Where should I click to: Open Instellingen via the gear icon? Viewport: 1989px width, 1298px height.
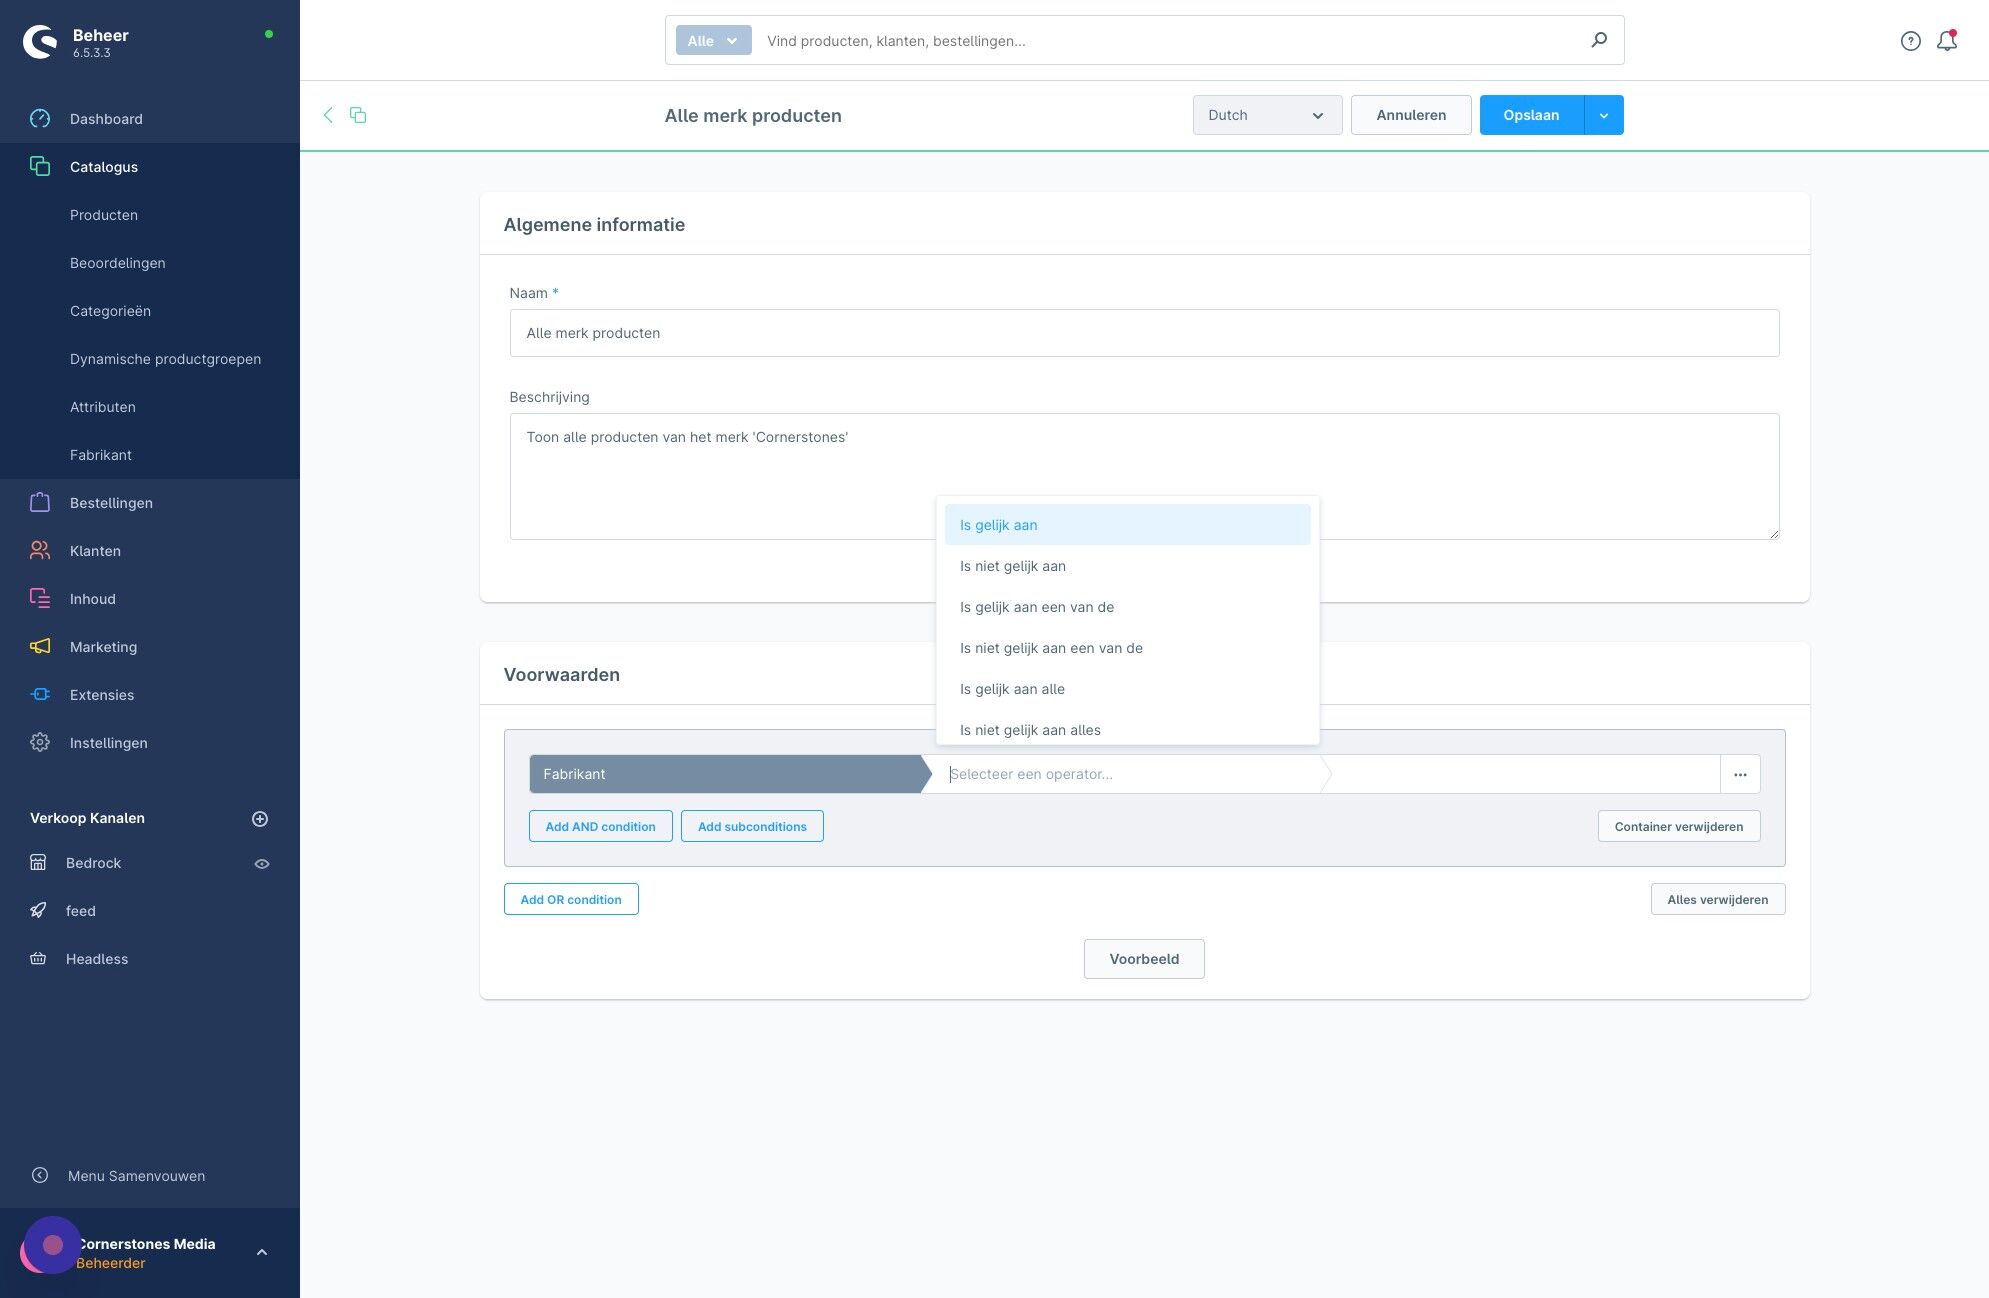click(x=40, y=742)
